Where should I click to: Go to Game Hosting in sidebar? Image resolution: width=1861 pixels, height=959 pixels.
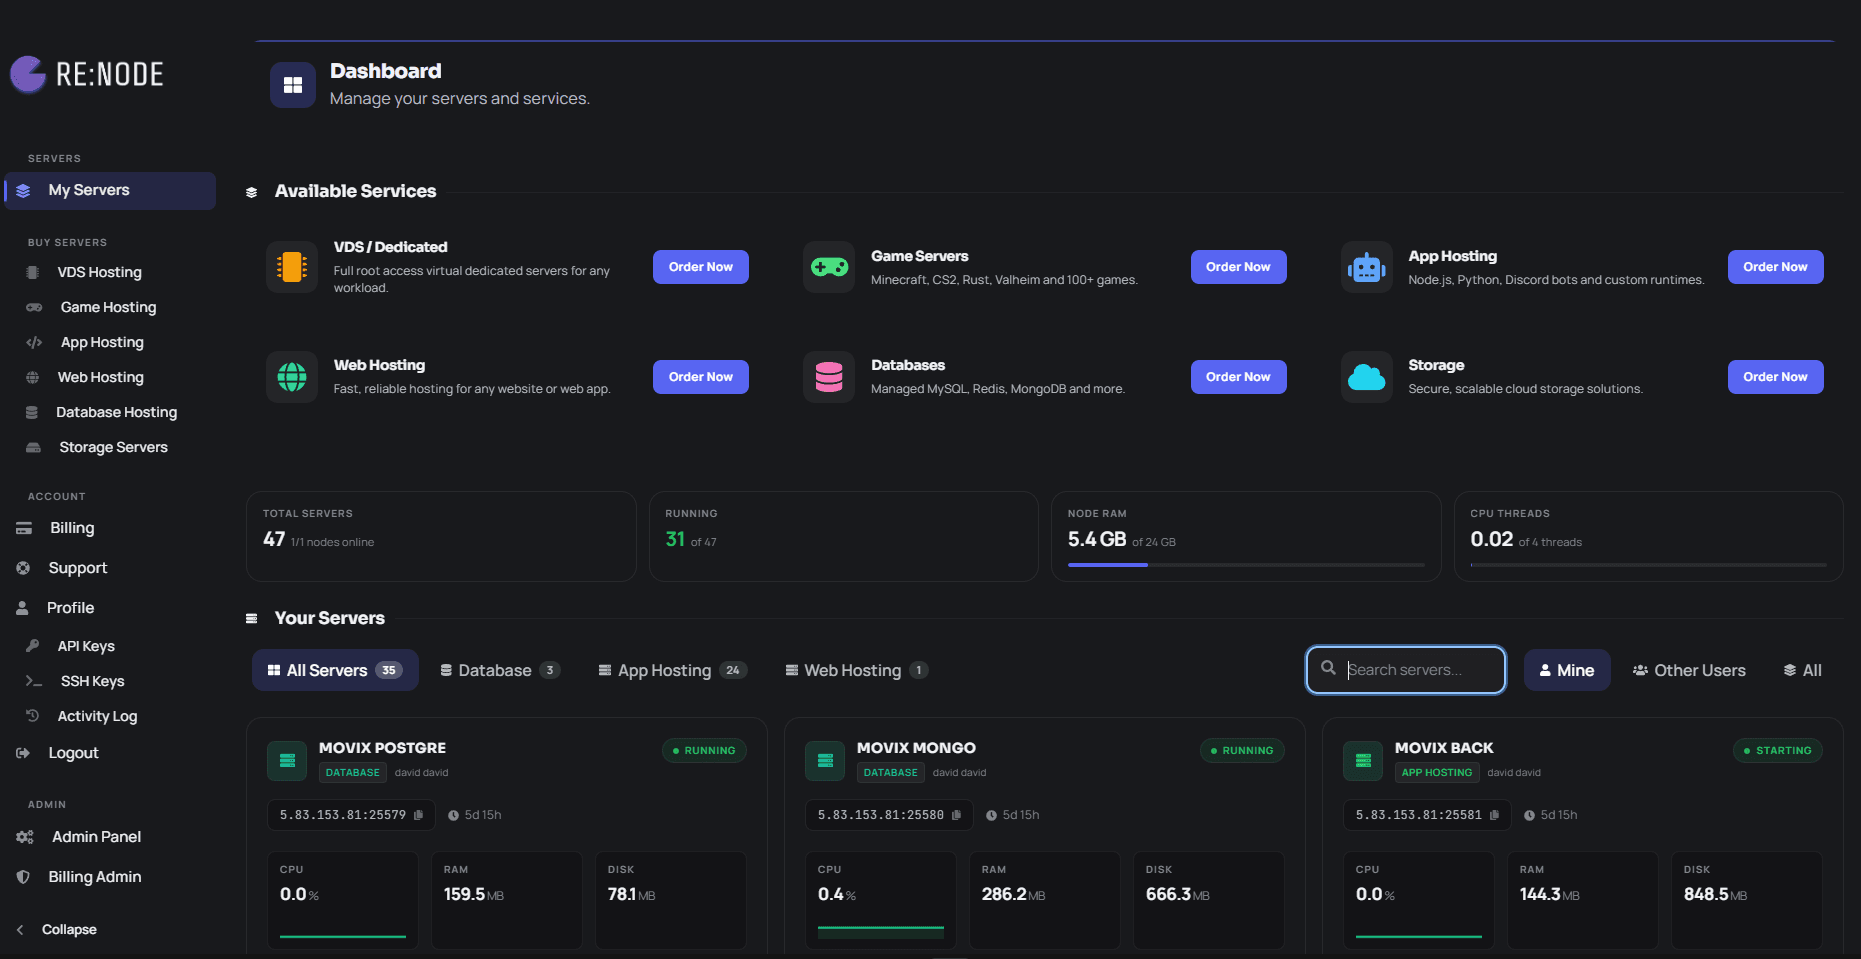click(108, 307)
